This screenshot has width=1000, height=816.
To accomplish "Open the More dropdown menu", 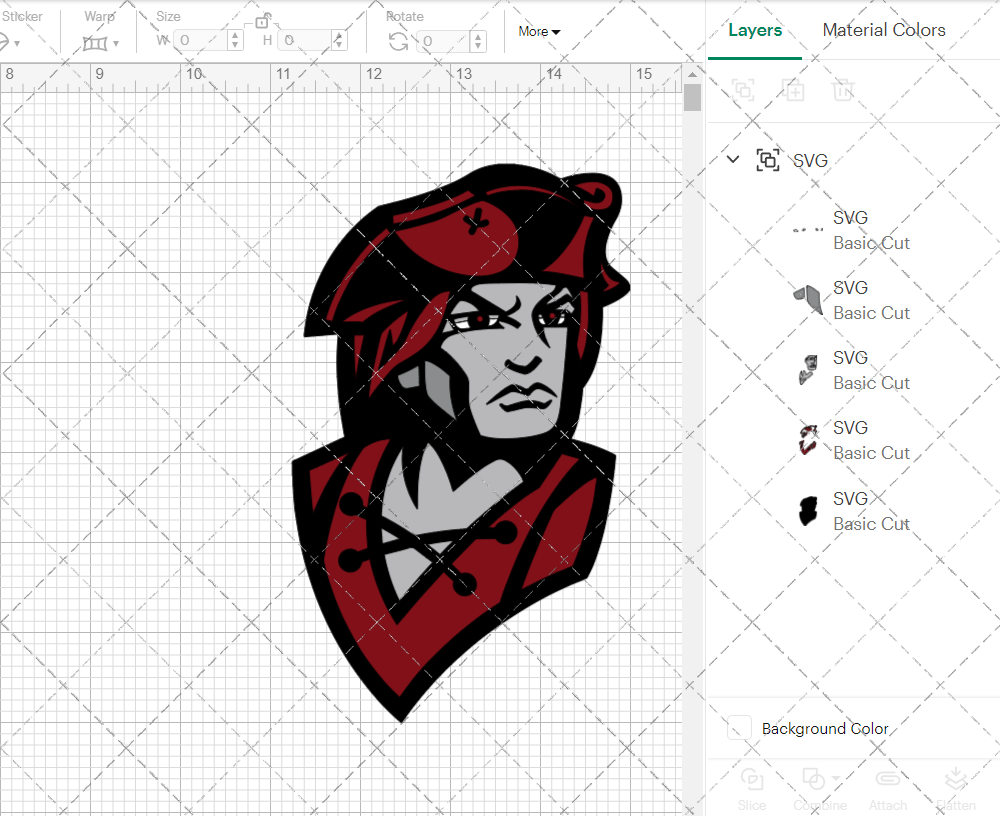I will tap(539, 31).
